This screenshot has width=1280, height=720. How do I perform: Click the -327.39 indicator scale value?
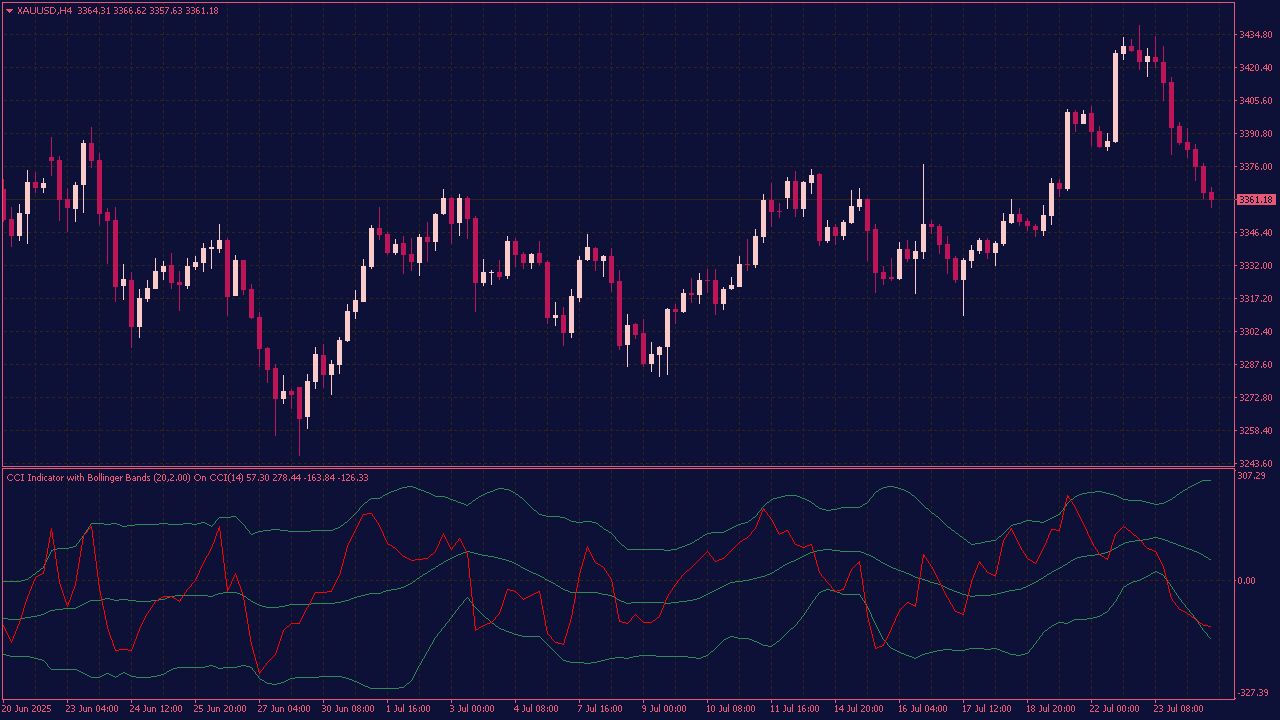click(1254, 693)
